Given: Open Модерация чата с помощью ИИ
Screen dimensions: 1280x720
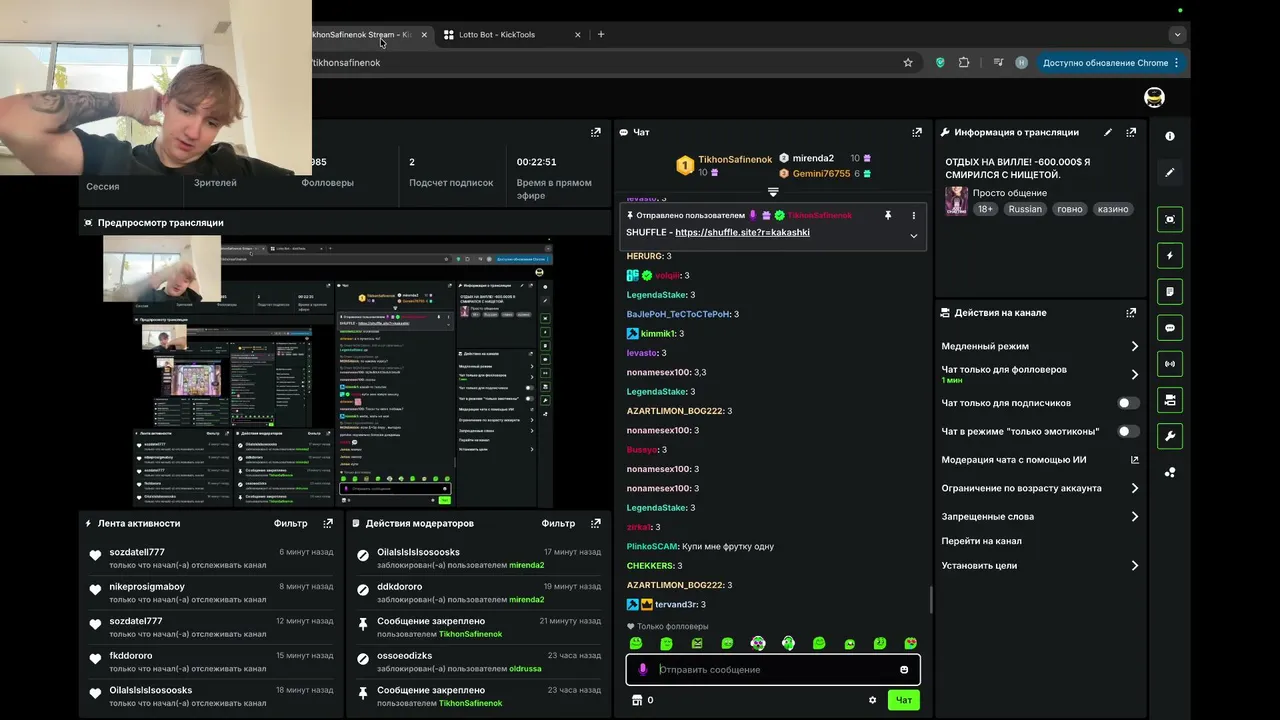Looking at the screenshot, I should (1040, 460).
